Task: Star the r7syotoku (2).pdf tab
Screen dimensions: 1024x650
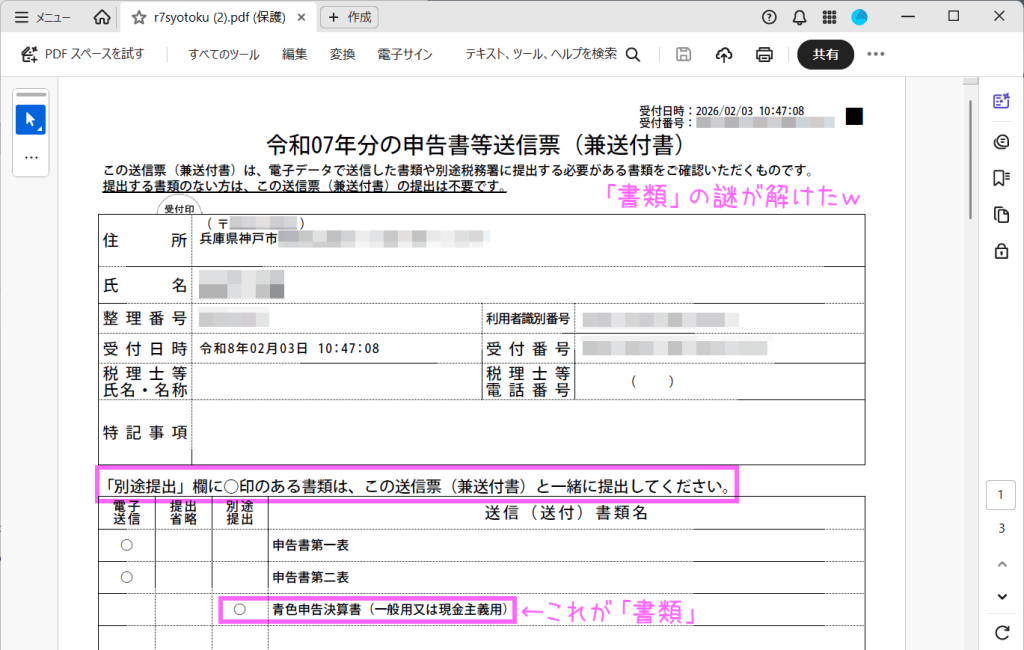Action: click(138, 17)
